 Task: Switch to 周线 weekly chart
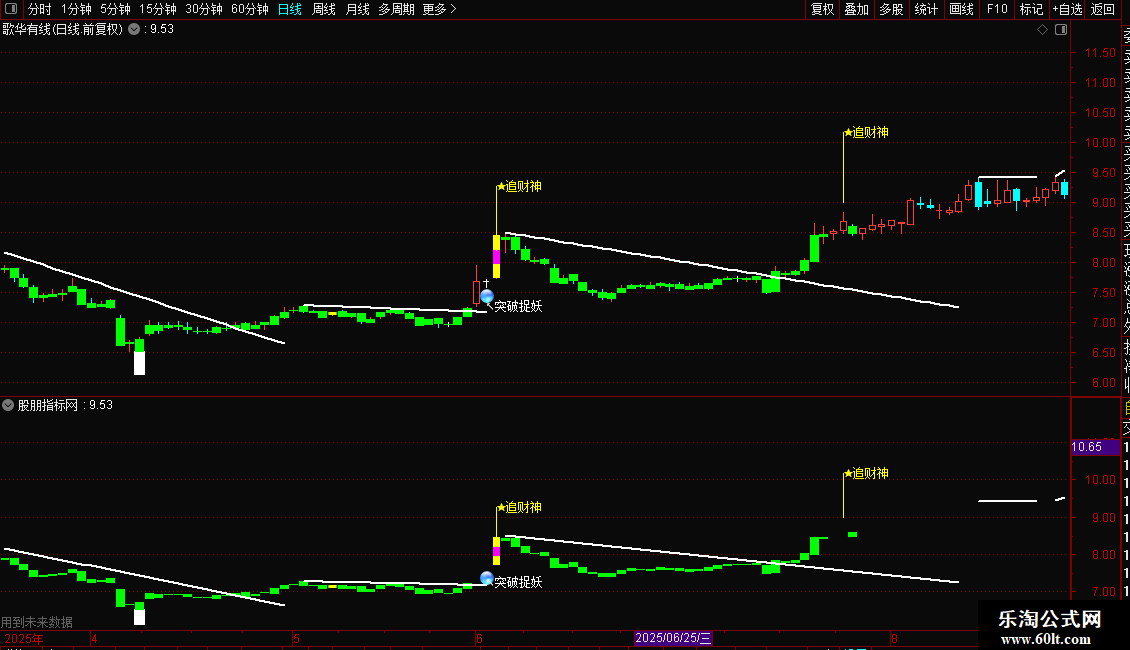pyautogui.click(x=324, y=9)
